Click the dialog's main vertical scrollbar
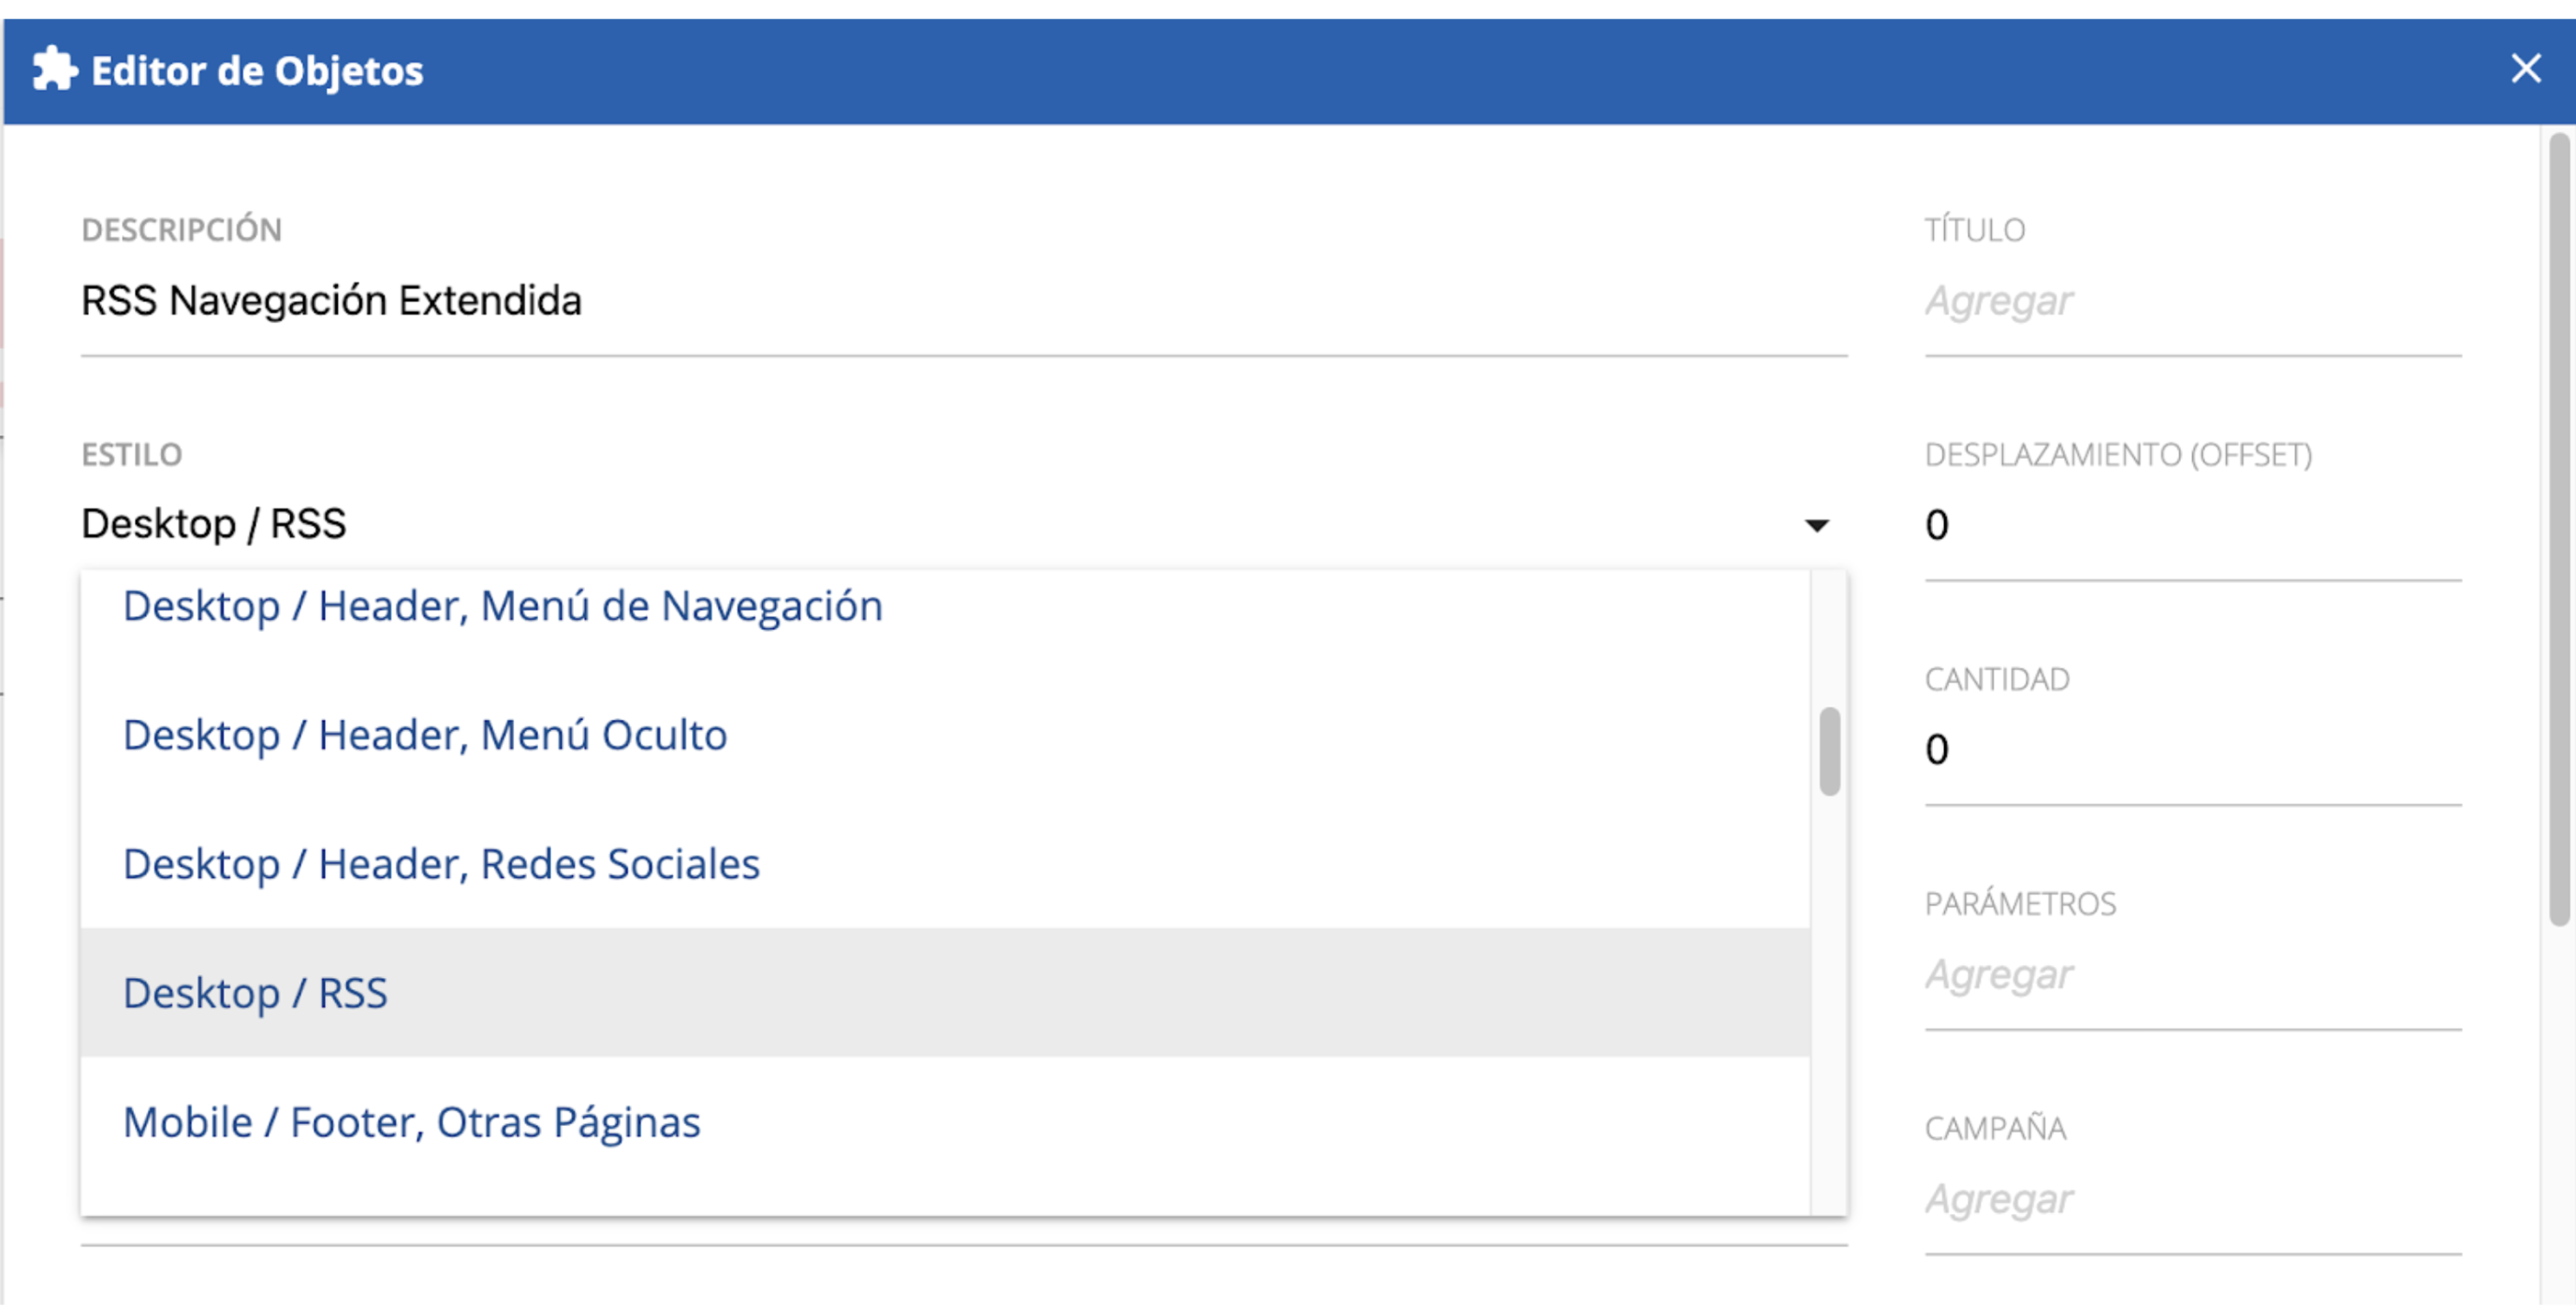 tap(2558, 530)
